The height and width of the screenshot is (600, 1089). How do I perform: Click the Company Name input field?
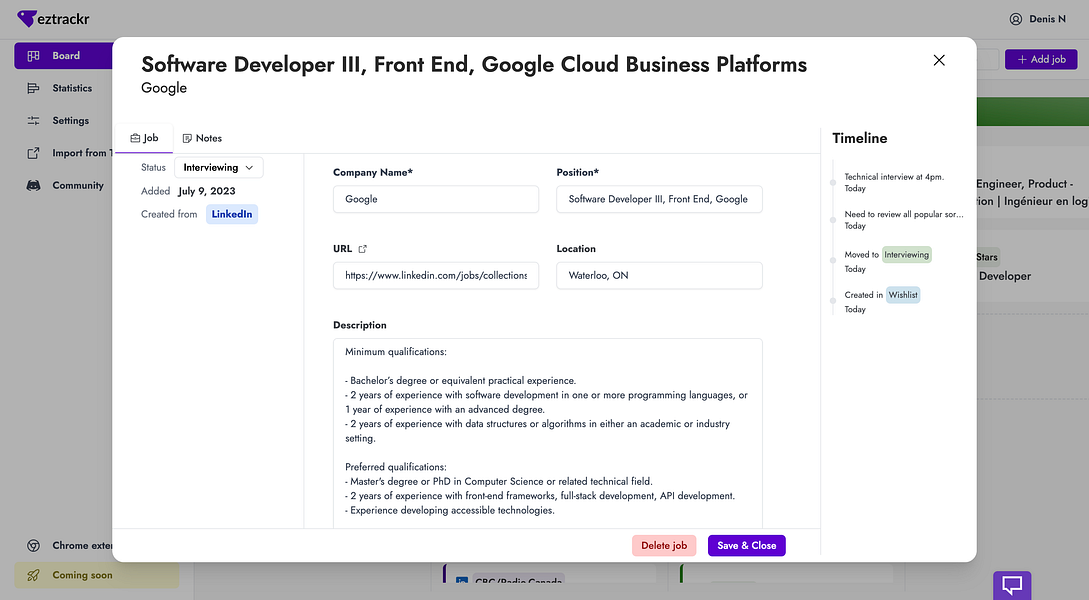436,199
